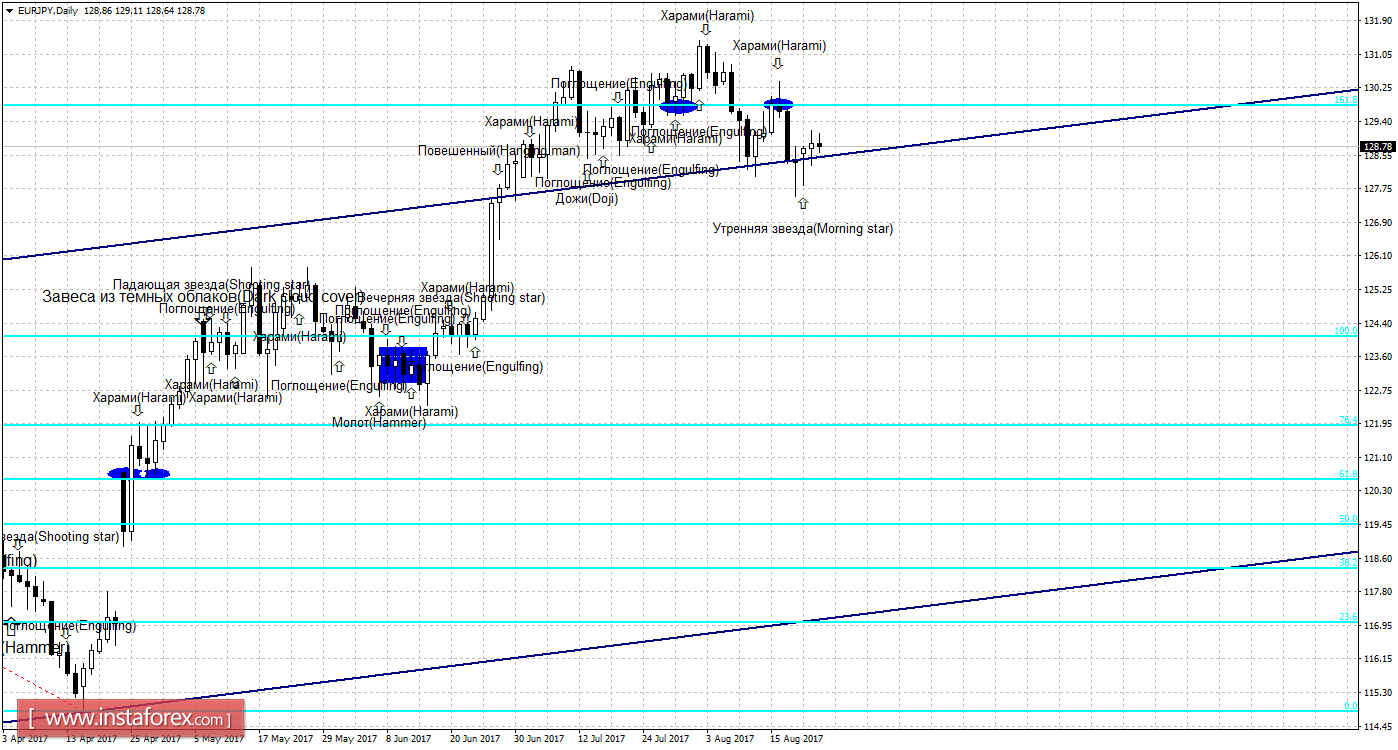Click the up arrow just above the Hammer label
1398x750 pixels.
tap(379, 408)
